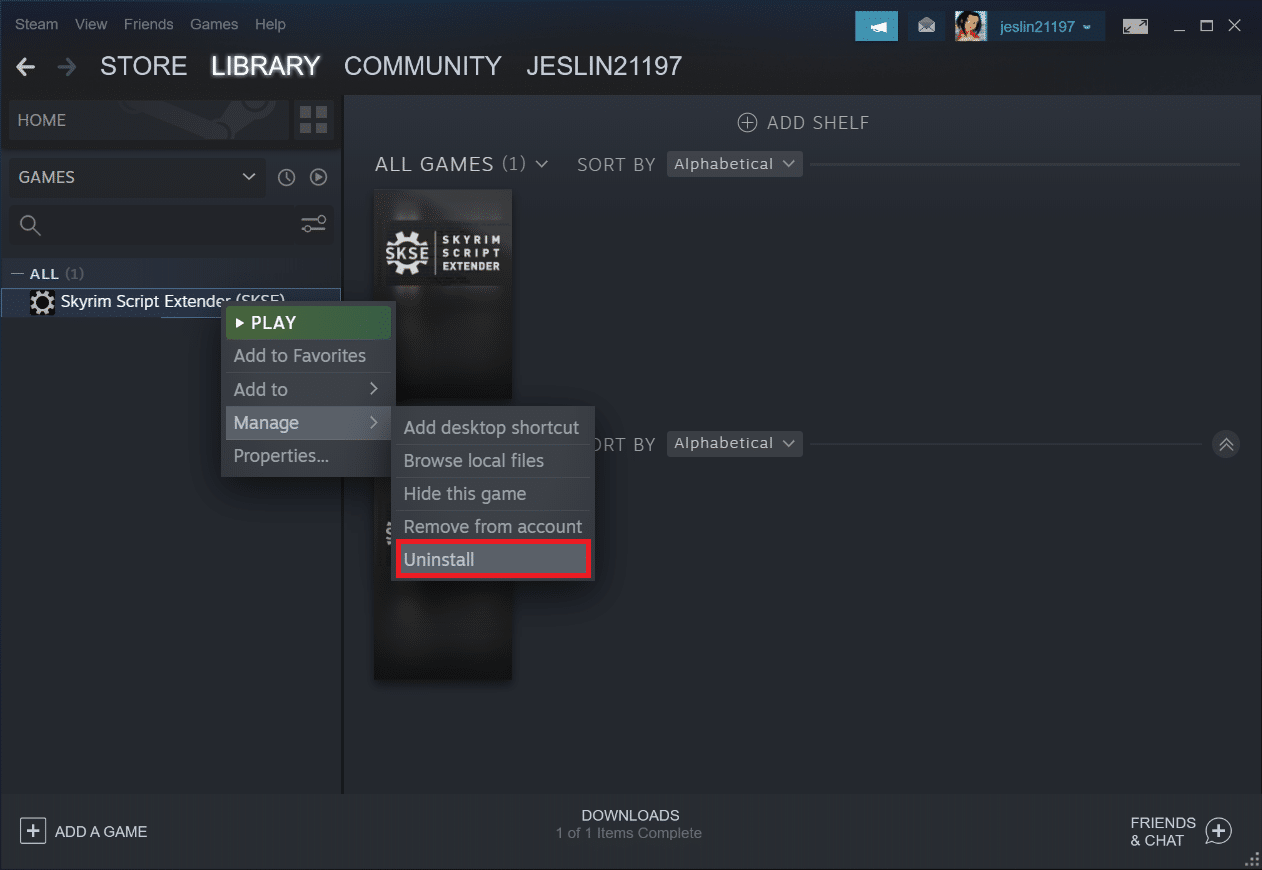Switch to collections grid view icon
This screenshot has width=1262, height=870.
[x=313, y=120]
